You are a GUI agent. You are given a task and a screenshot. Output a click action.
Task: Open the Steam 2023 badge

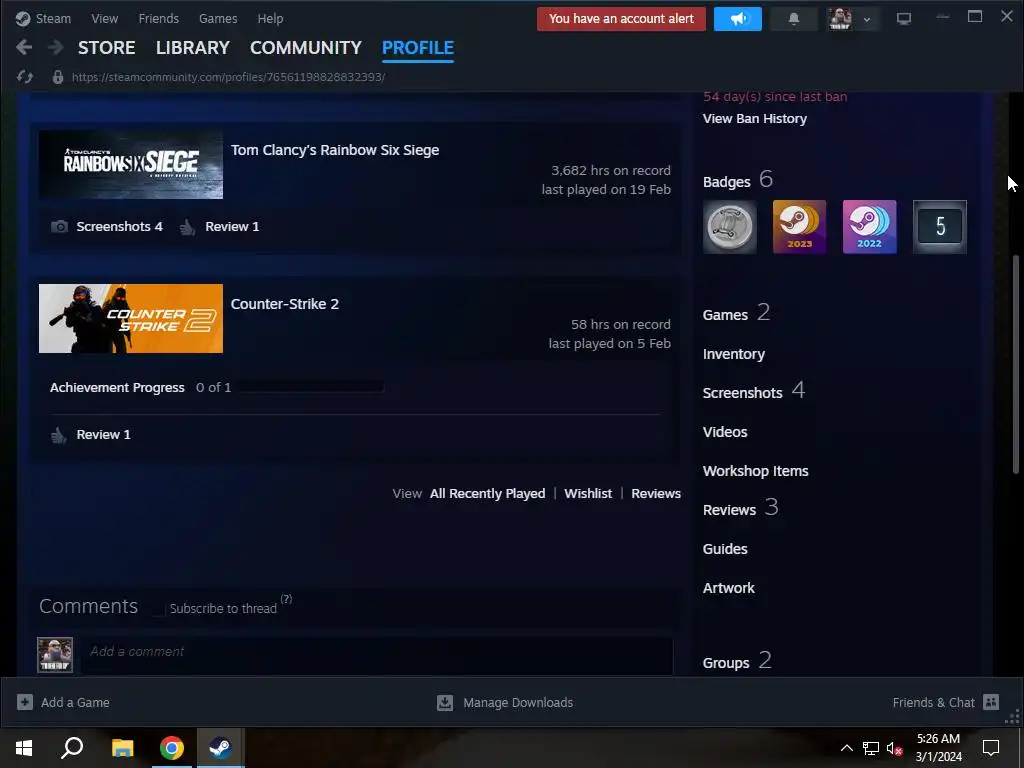coord(799,227)
